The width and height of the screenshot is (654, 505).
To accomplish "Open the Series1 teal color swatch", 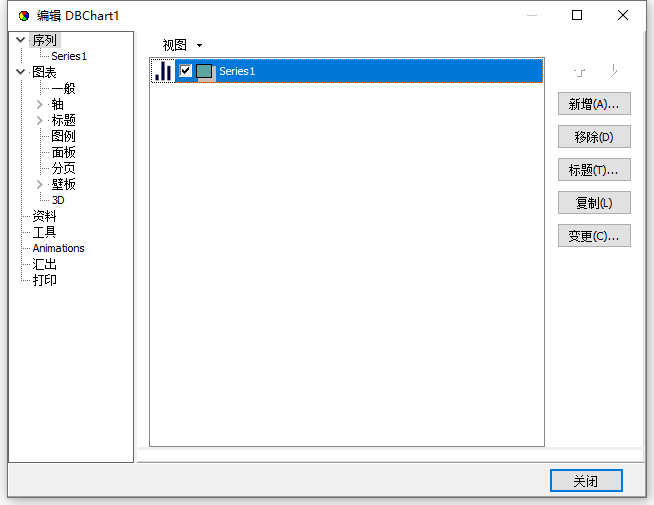I will coord(205,72).
